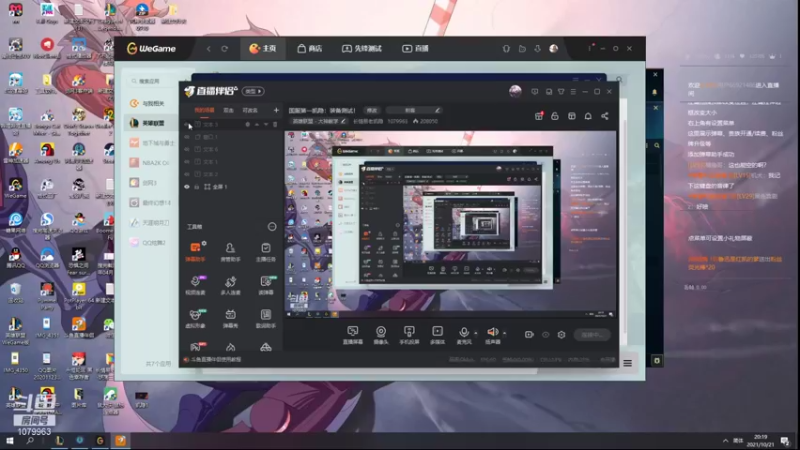Toggle visibility of 文本 1 source
This screenshot has width=800, height=450.
(187, 162)
